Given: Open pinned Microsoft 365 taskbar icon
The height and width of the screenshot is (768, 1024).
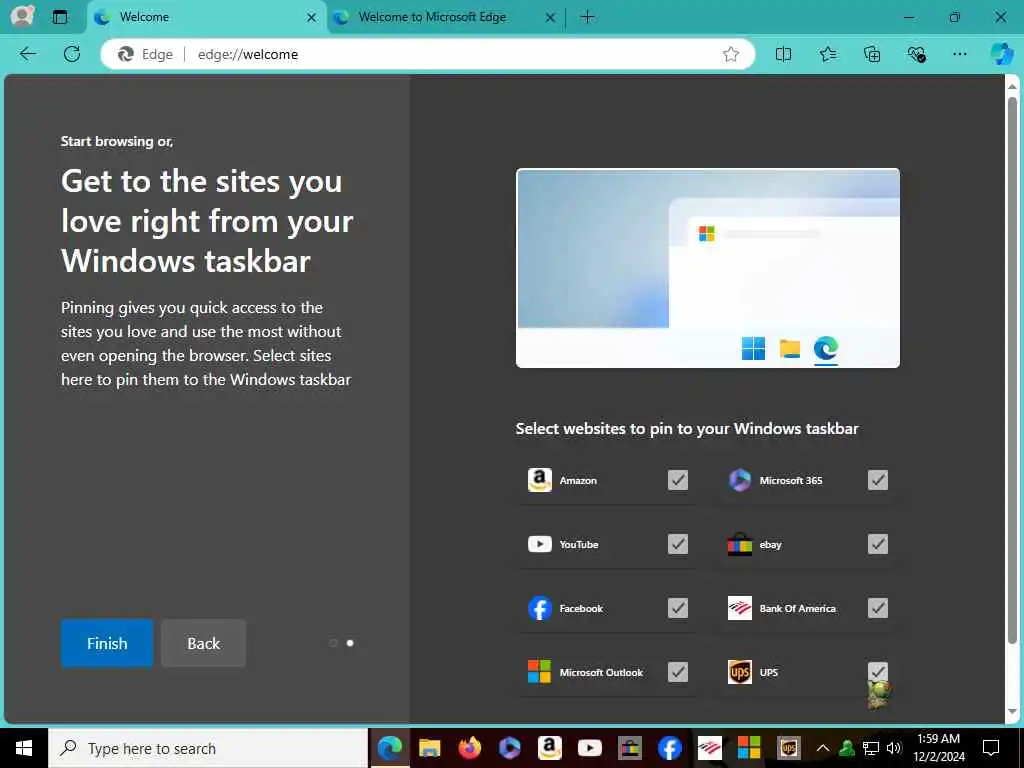Looking at the screenshot, I should click(509, 748).
